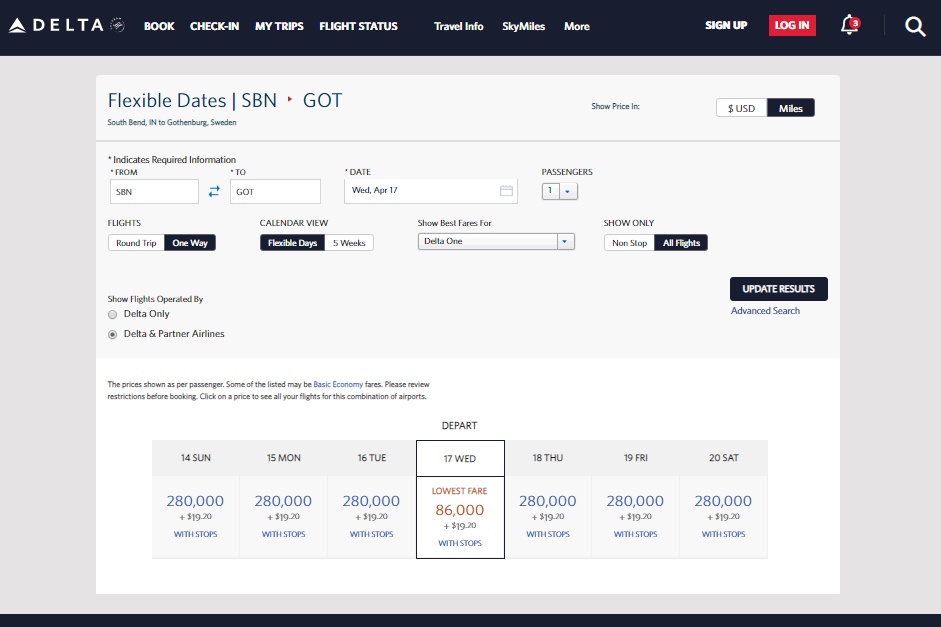Select the Delta Only radio button
The width and height of the screenshot is (941, 627).
[x=113, y=314]
